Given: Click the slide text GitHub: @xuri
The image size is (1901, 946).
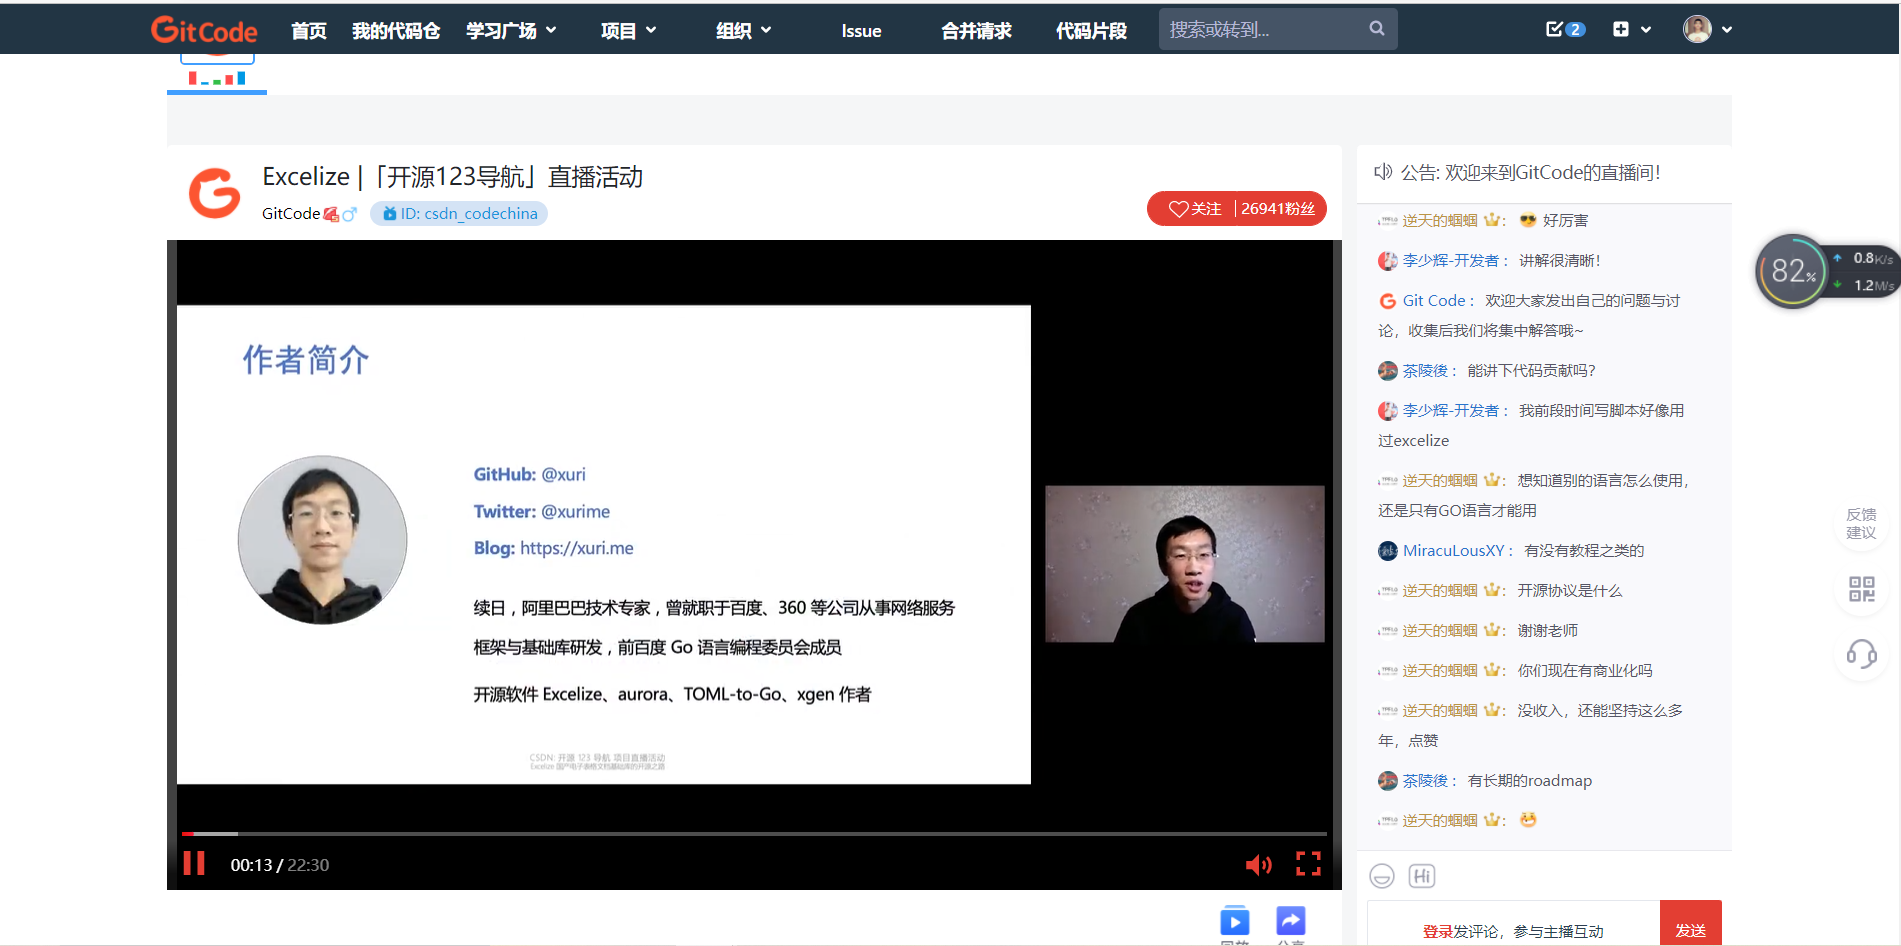Looking at the screenshot, I should [530, 474].
